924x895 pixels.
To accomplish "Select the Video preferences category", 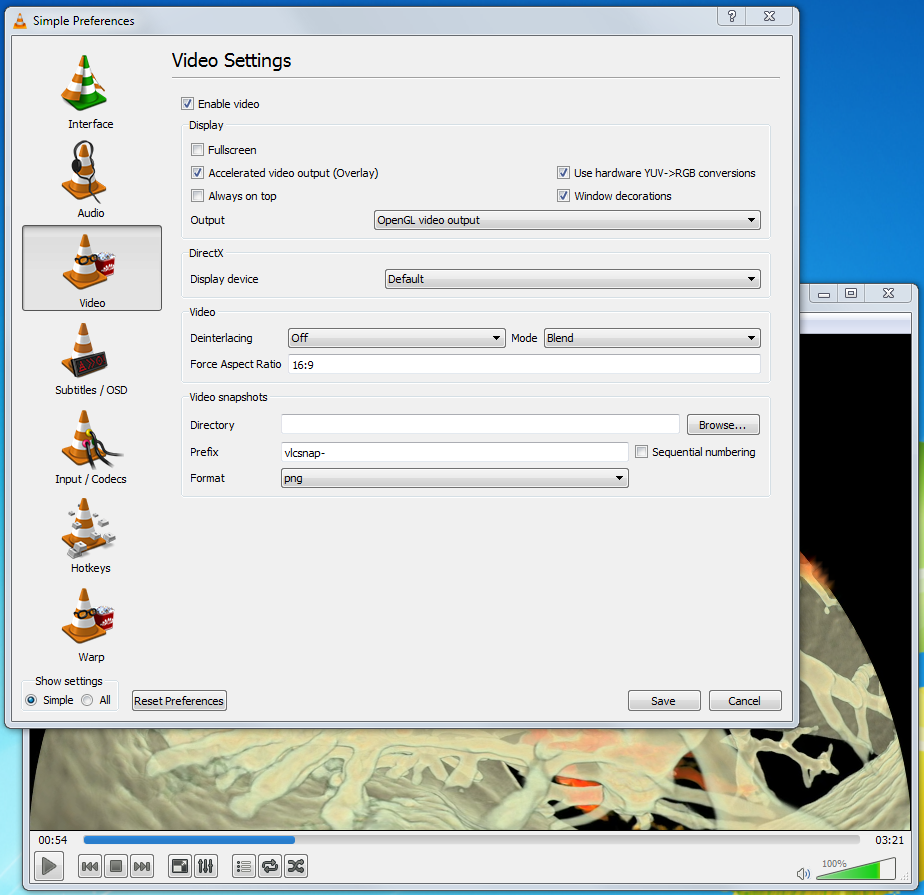I will click(92, 268).
